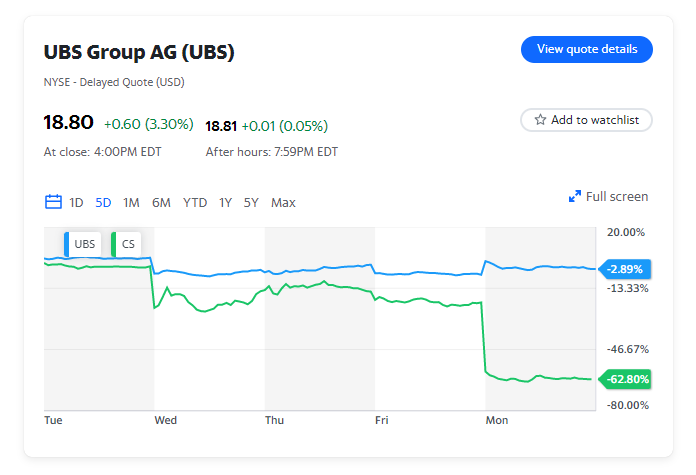Switch chart to 1M range
Image resolution: width=696 pixels, height=475 pixels.
[x=131, y=203]
